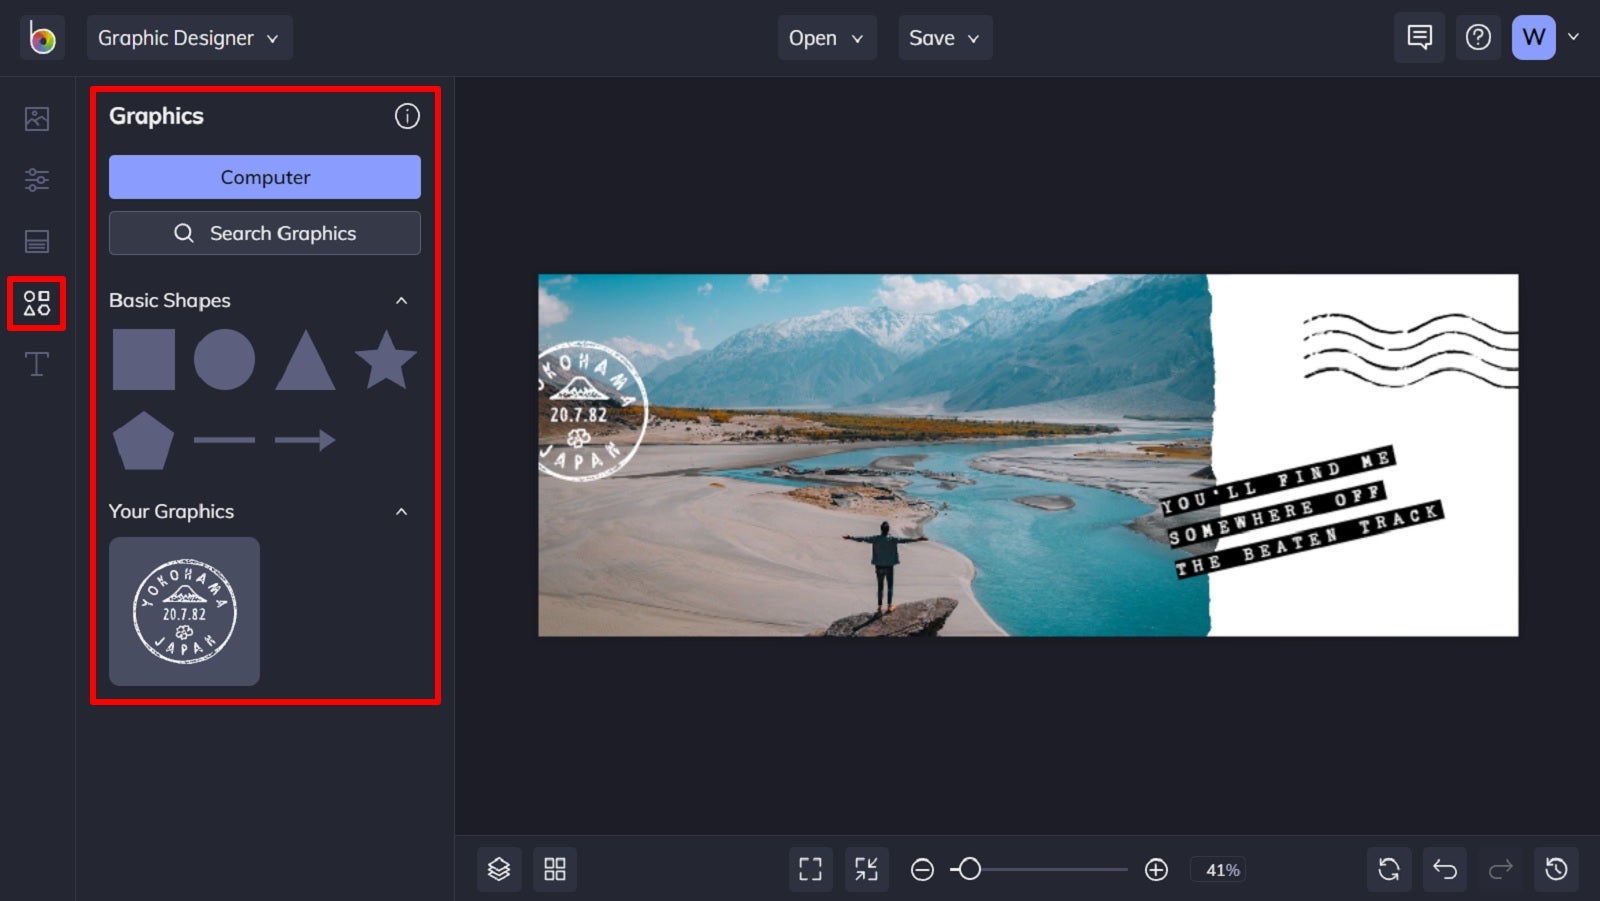
Task: Open the Layers panel at bottom left
Action: (x=499, y=869)
